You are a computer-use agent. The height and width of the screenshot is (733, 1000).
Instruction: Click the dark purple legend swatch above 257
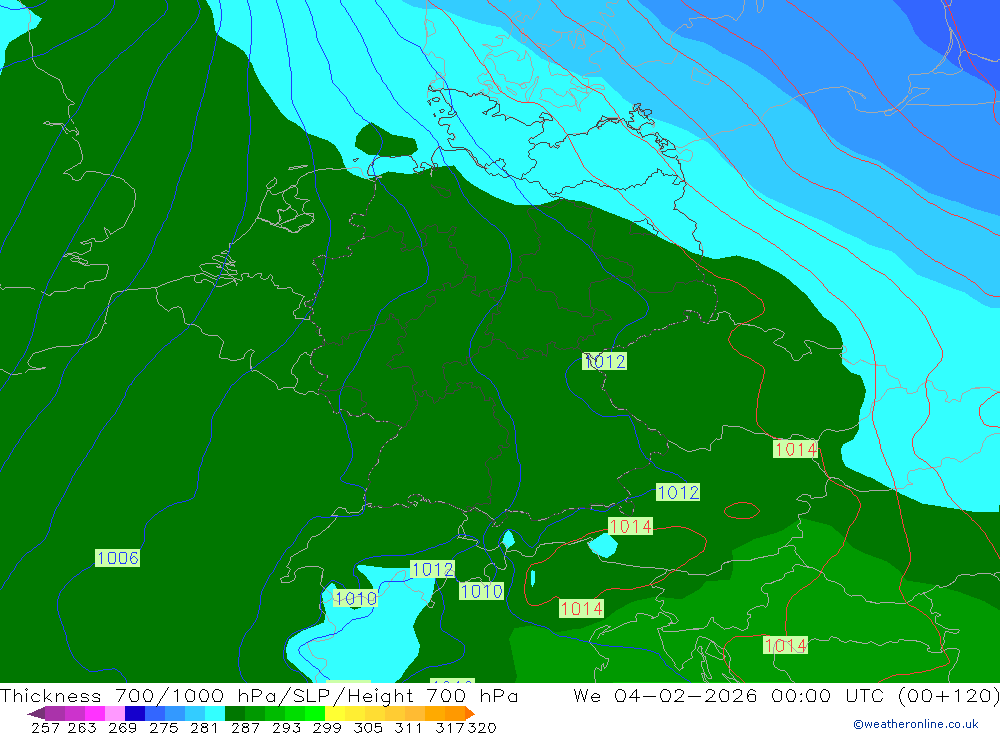[54, 713]
